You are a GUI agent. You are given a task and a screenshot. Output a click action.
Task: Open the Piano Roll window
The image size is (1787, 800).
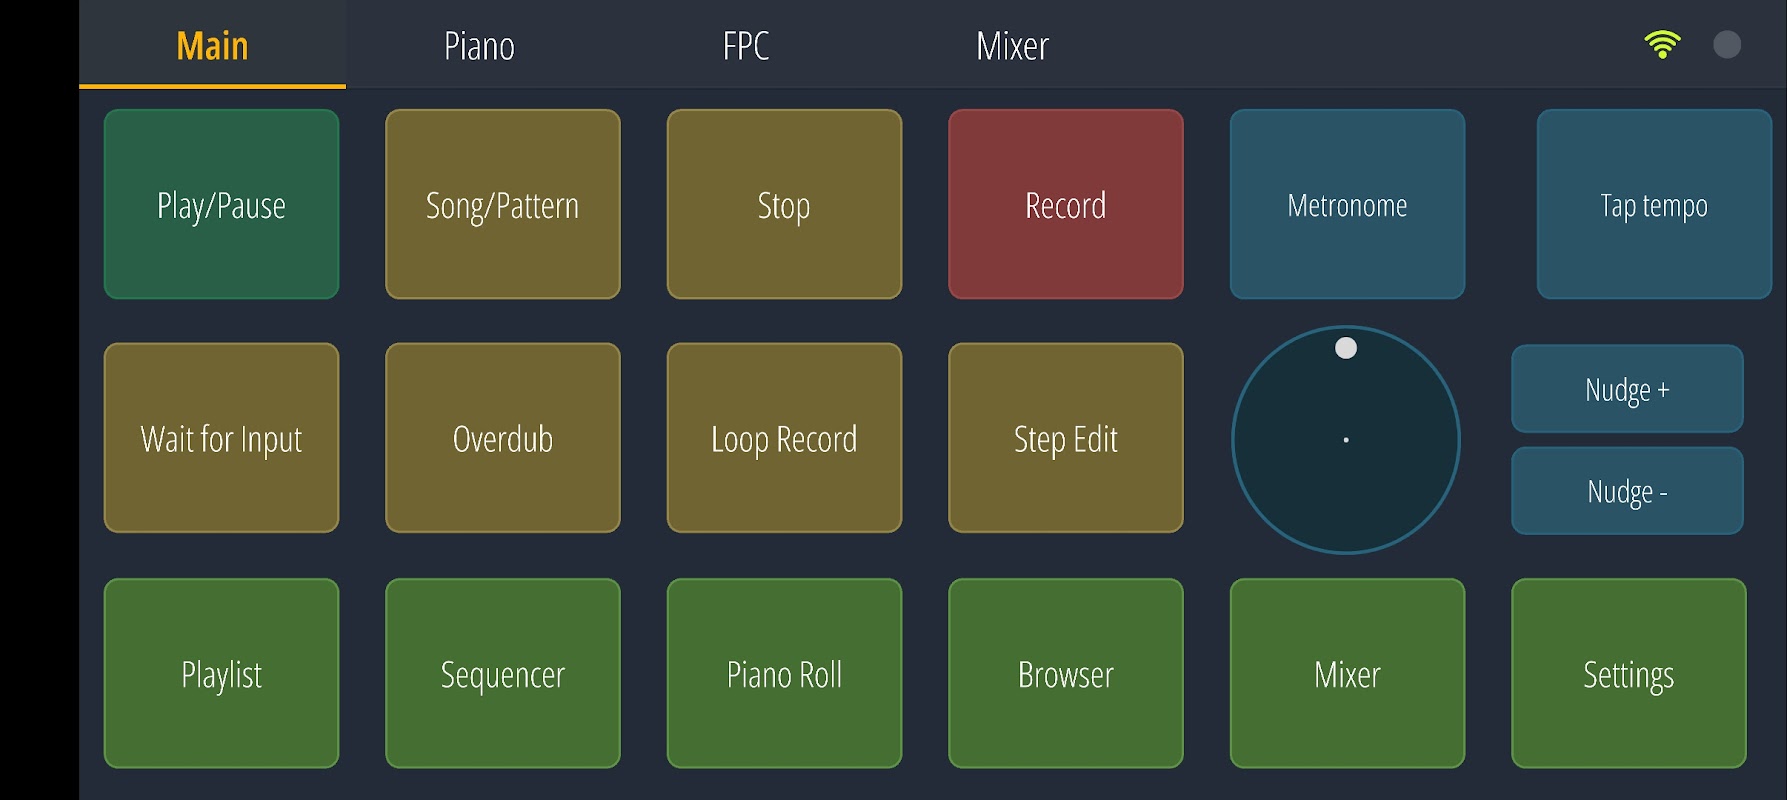[x=784, y=674]
